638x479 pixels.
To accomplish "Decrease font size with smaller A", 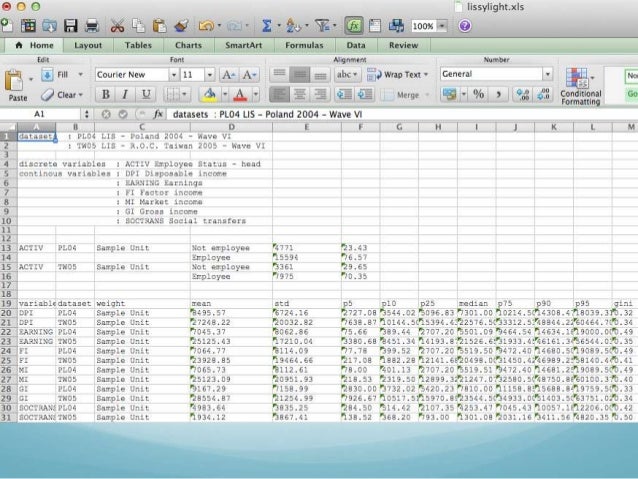I will (x=249, y=74).
